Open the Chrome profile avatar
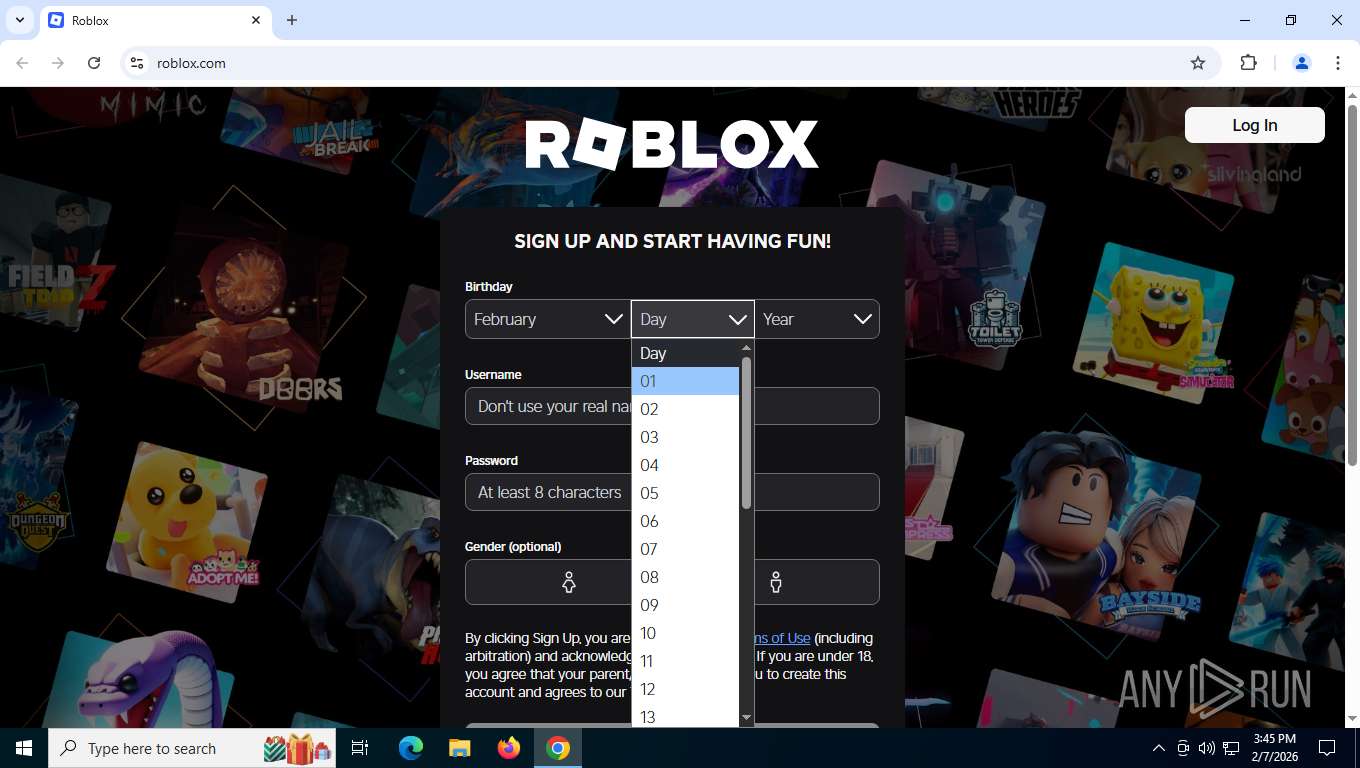This screenshot has width=1360, height=768. (x=1302, y=63)
